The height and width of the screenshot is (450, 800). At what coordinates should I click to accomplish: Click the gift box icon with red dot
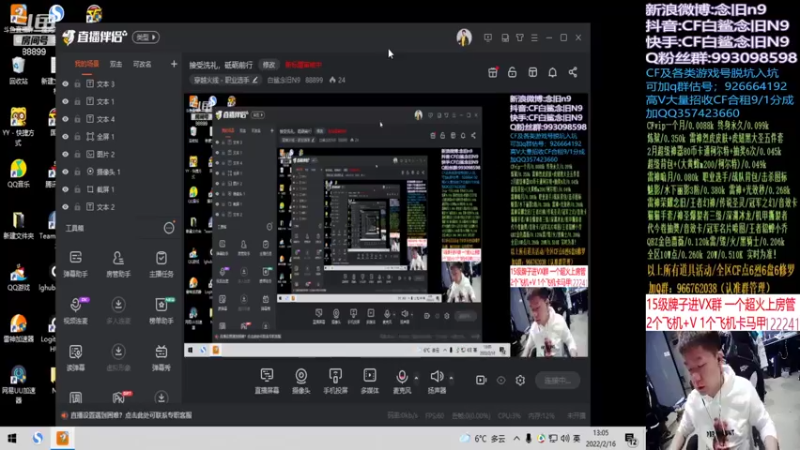[493, 72]
